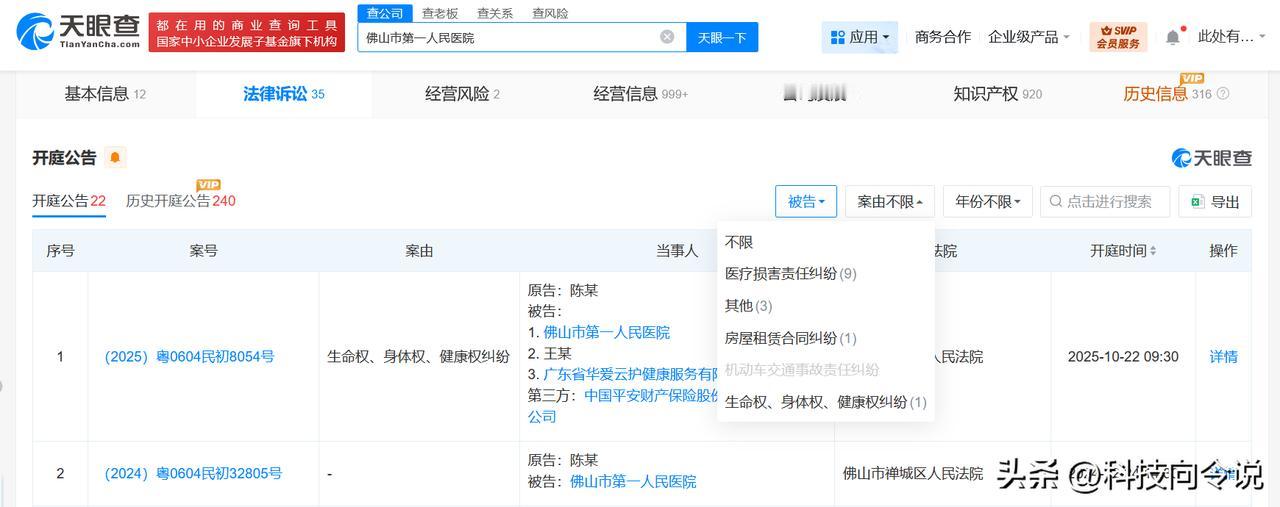Toggle the court notice alert bell
The width and height of the screenshot is (1280, 507).
[115, 158]
